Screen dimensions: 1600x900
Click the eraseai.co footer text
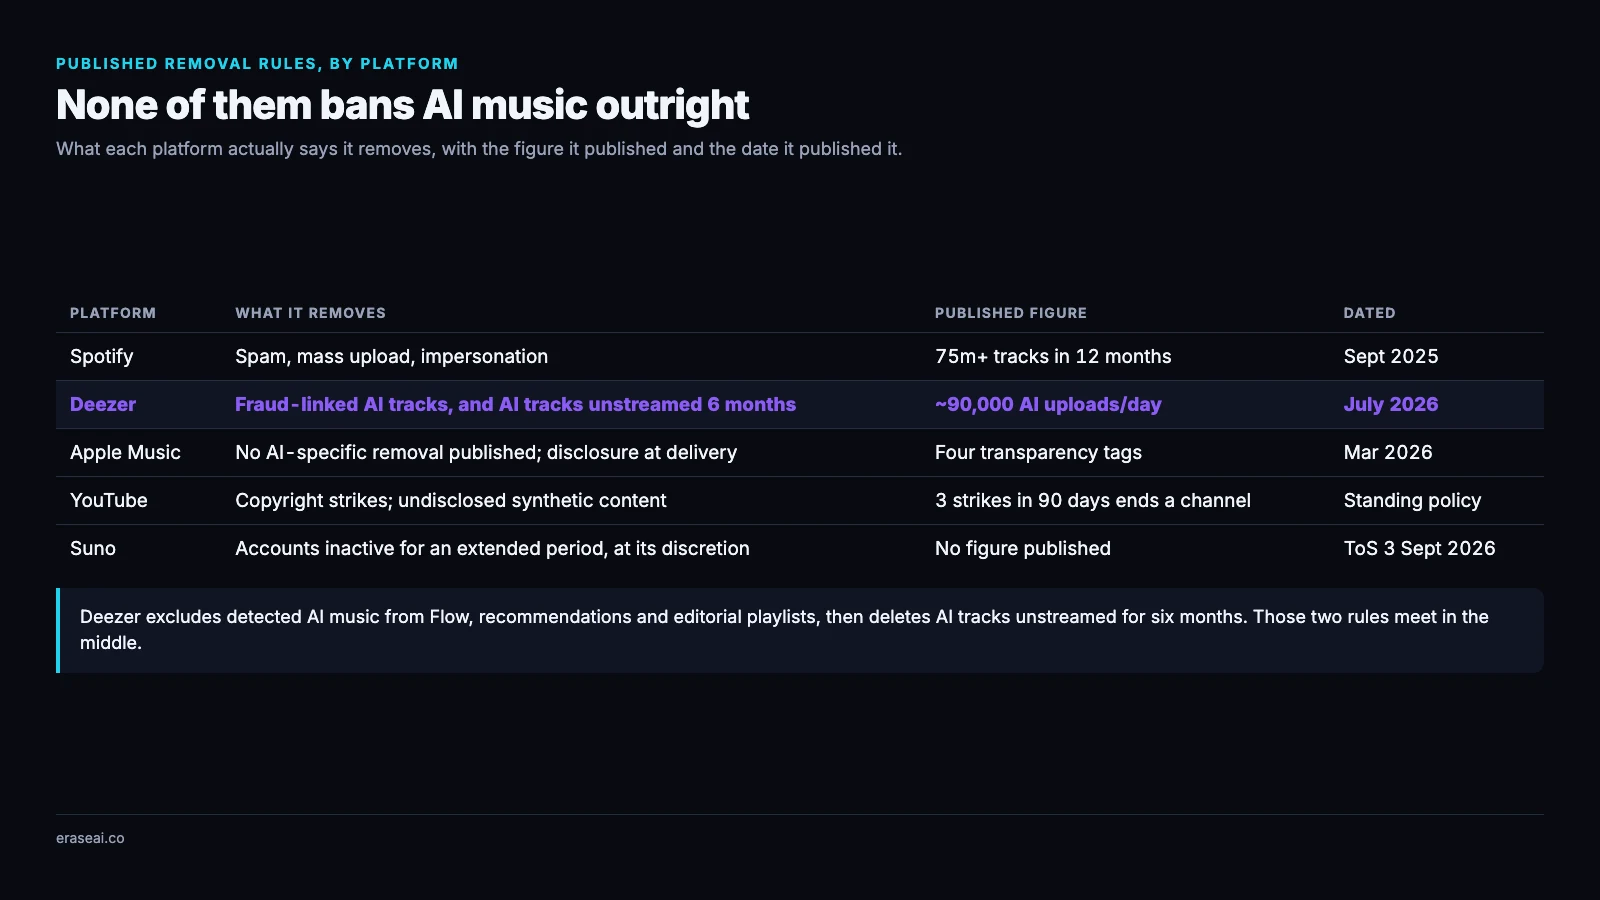tap(90, 838)
